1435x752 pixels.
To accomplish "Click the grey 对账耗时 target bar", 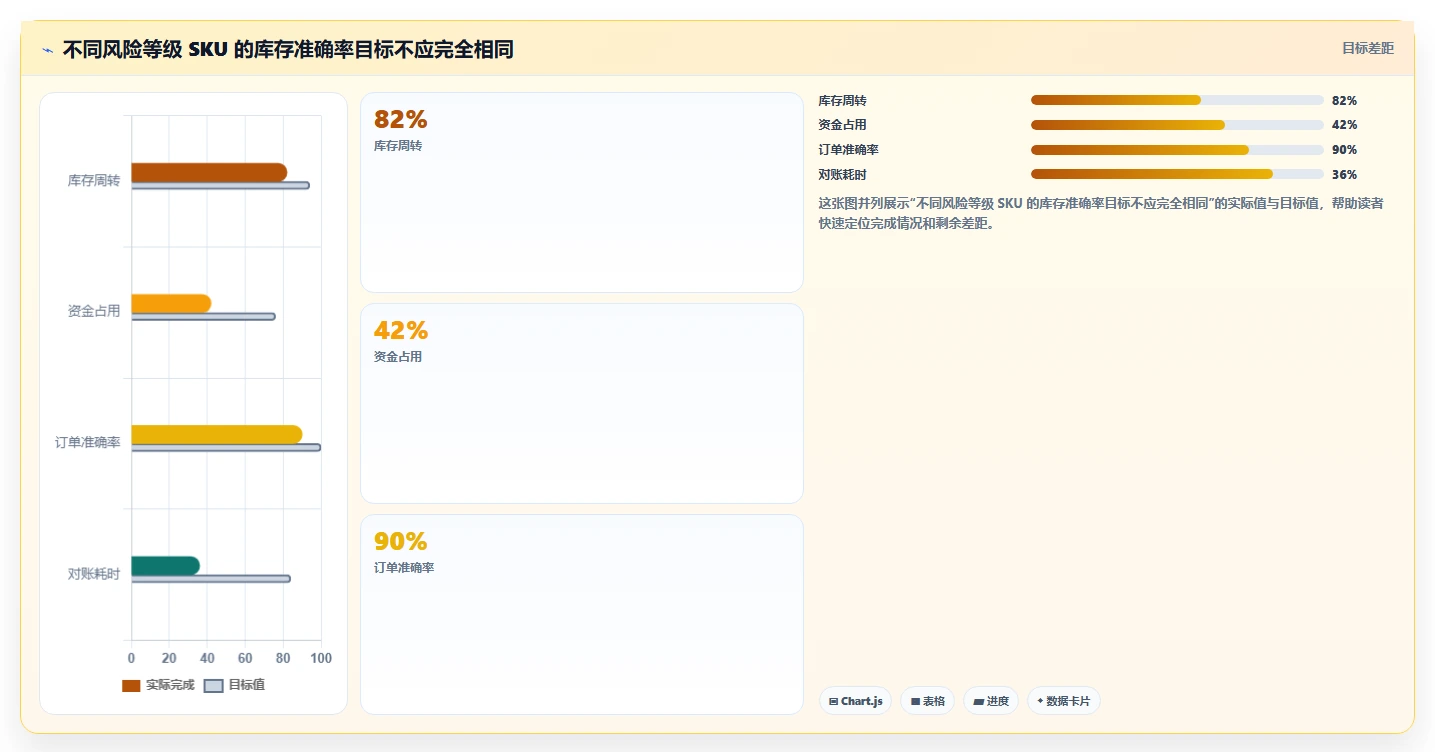I will coord(211,578).
